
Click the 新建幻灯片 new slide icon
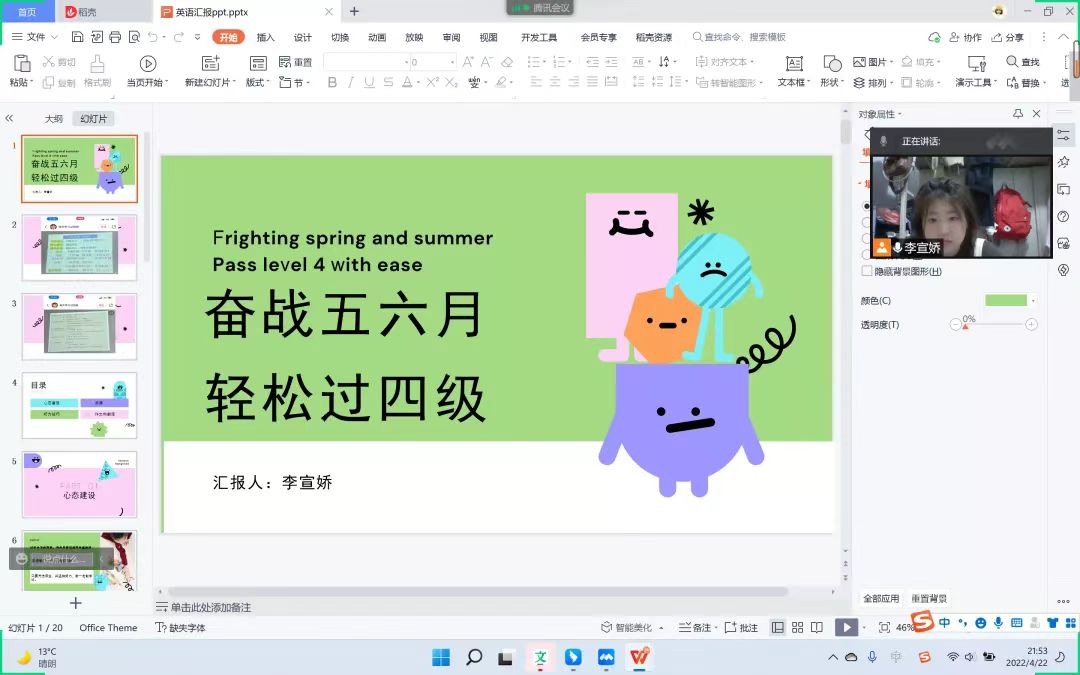point(210,63)
